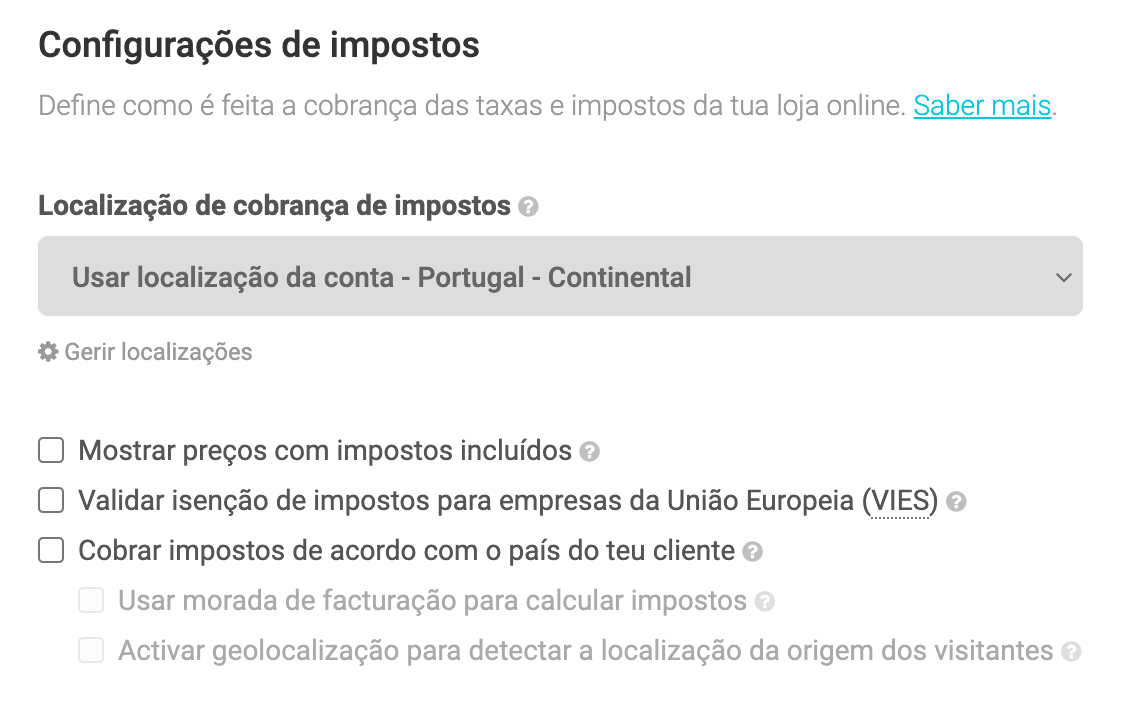Click the Gerir localizações link text
1122x720 pixels.
pyautogui.click(x=158, y=352)
